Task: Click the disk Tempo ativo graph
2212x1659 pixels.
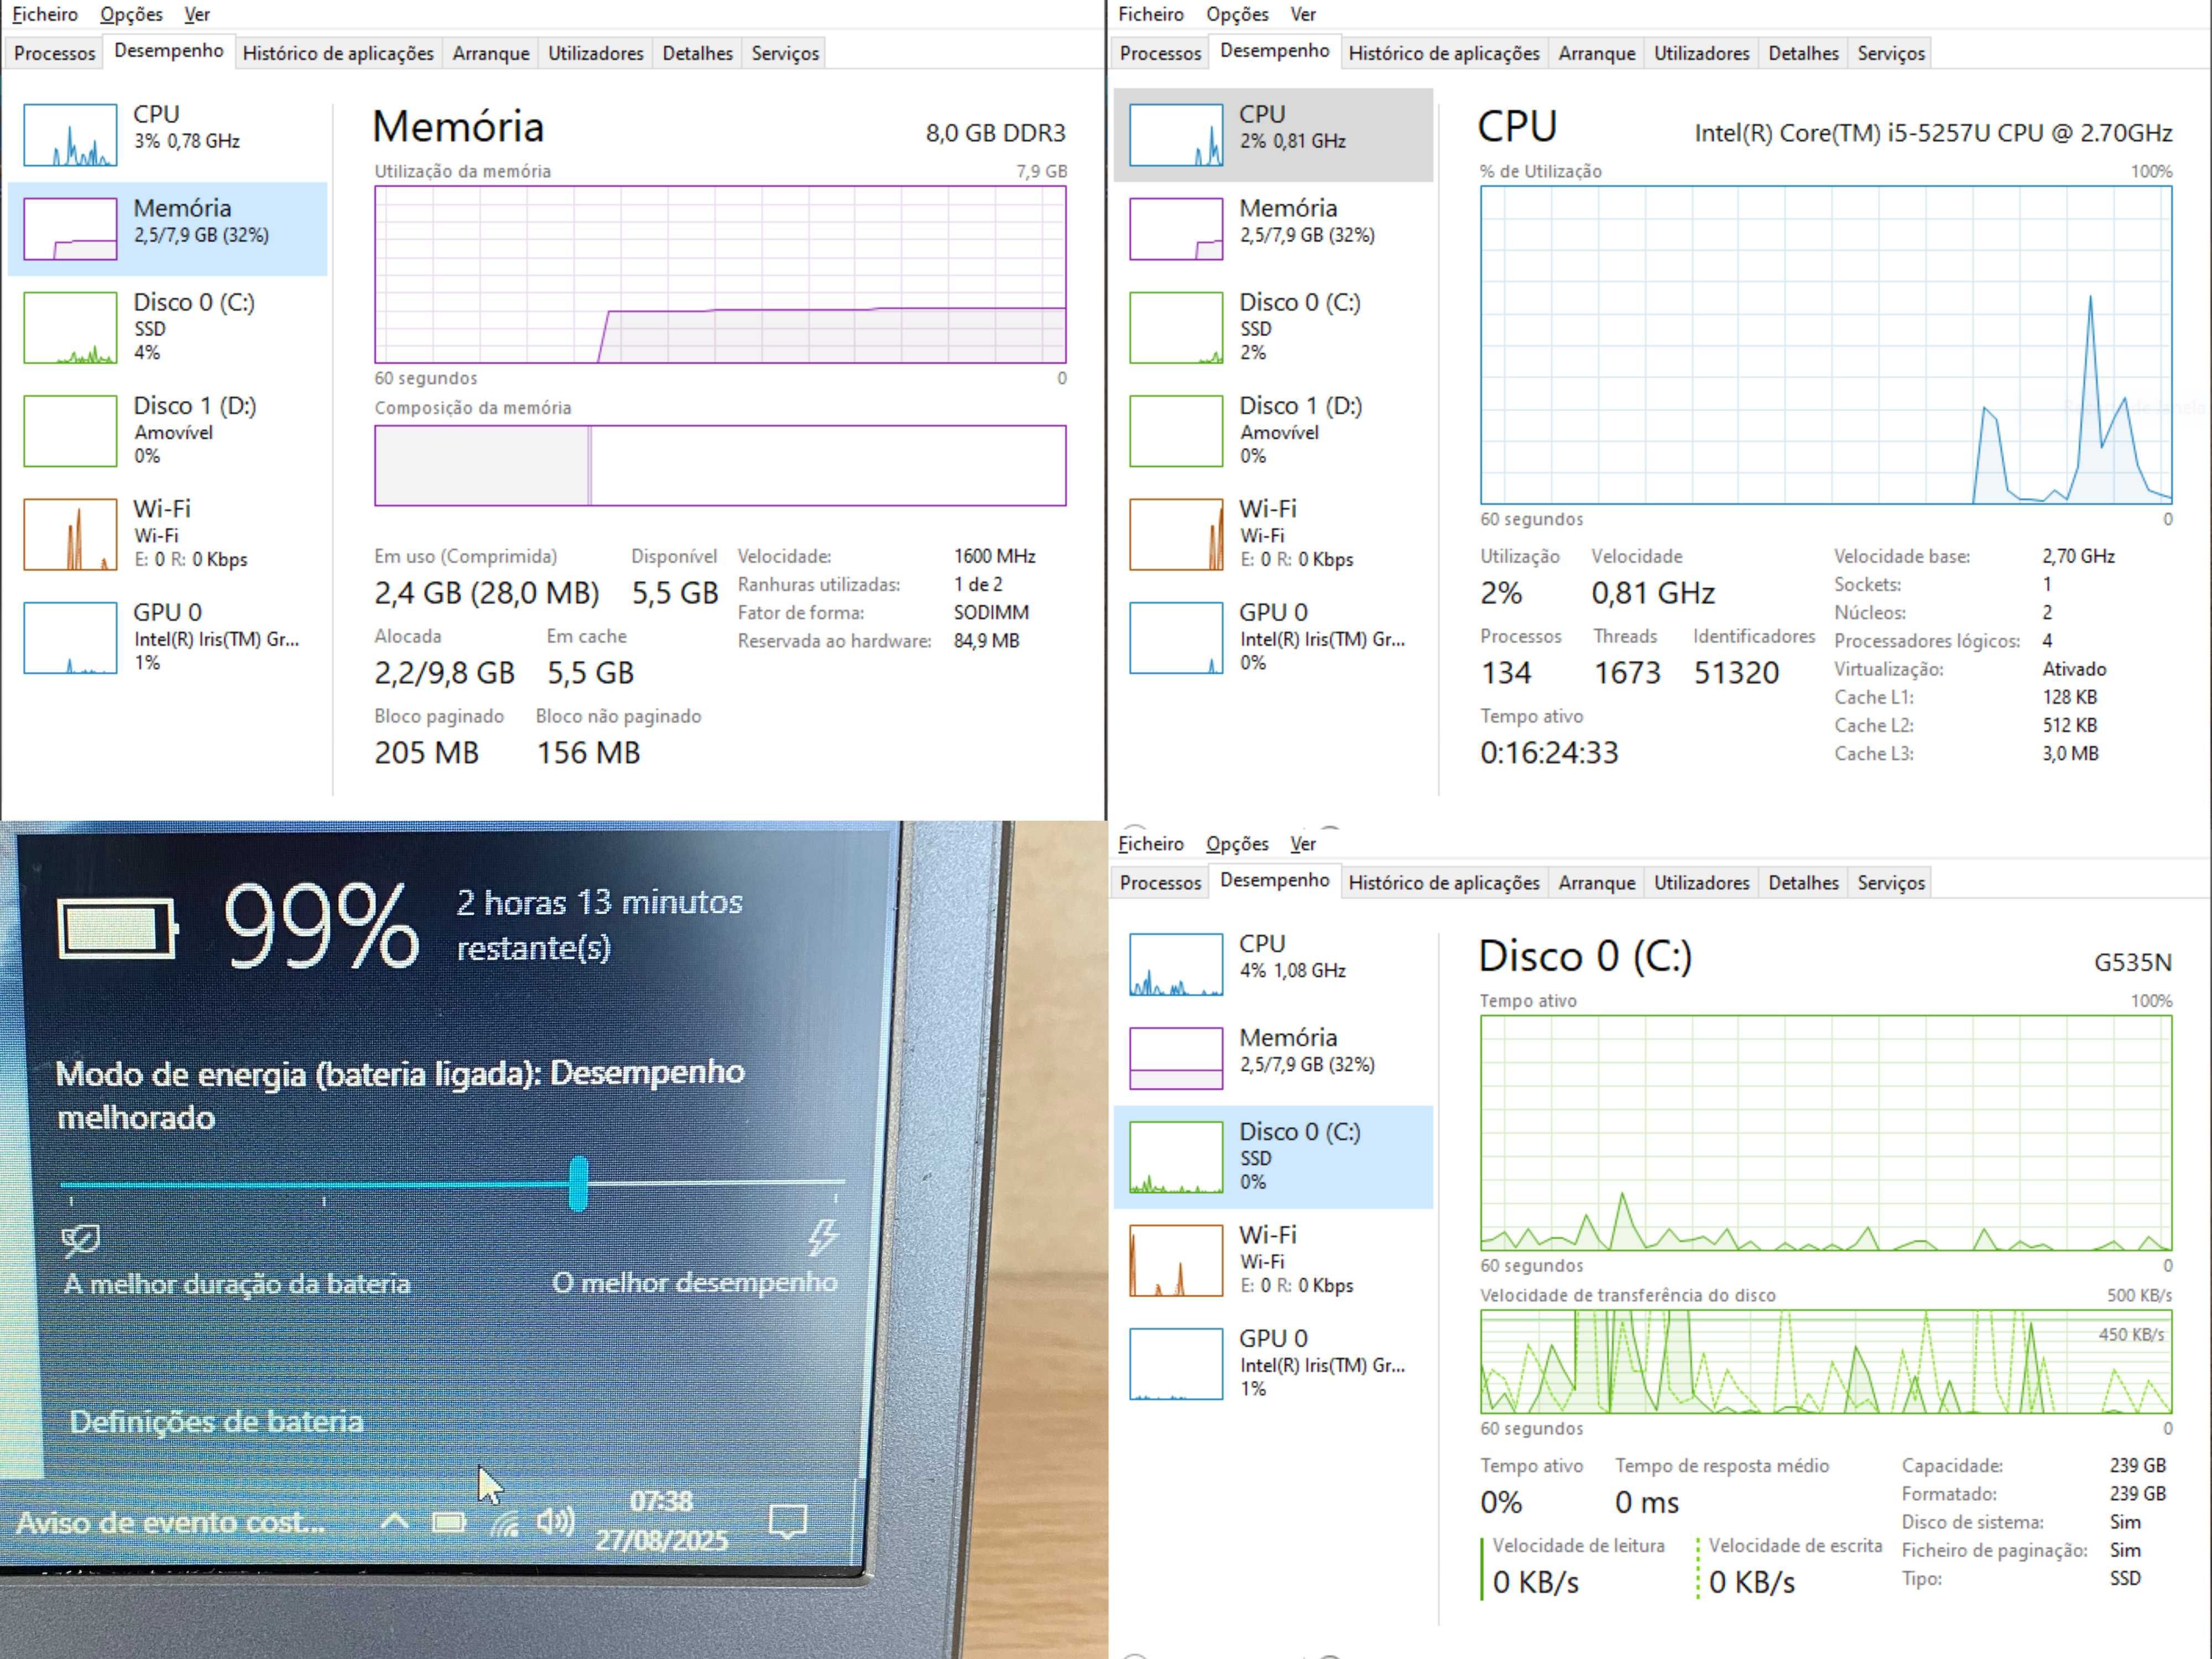Action: click(x=1826, y=1133)
